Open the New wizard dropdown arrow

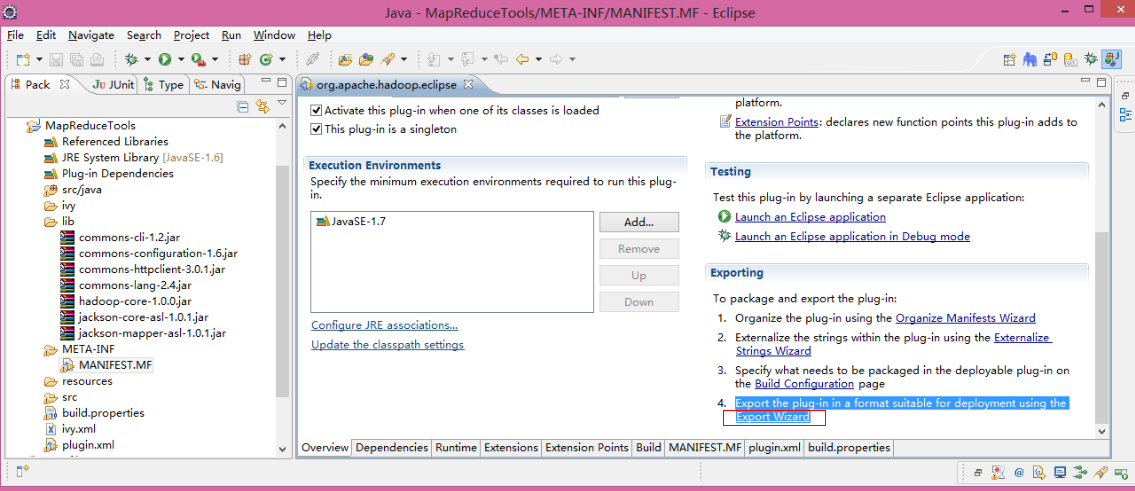[38, 59]
